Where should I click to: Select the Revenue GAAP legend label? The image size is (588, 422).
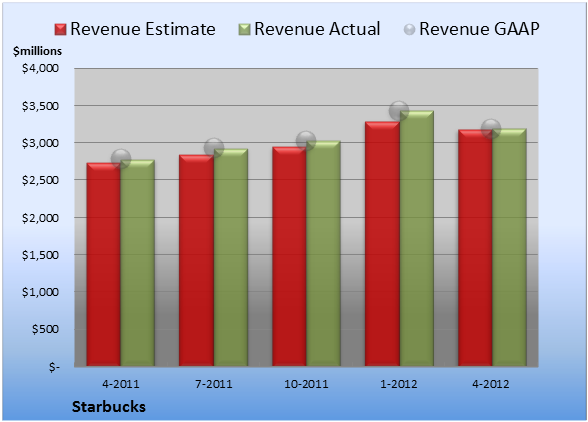(480, 29)
